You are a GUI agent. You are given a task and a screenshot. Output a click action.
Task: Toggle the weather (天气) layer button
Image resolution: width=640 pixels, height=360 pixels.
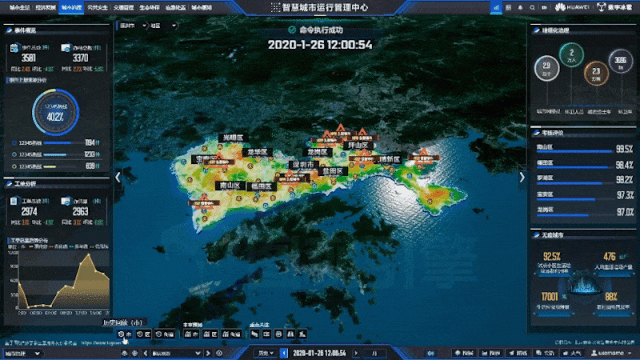573,353
